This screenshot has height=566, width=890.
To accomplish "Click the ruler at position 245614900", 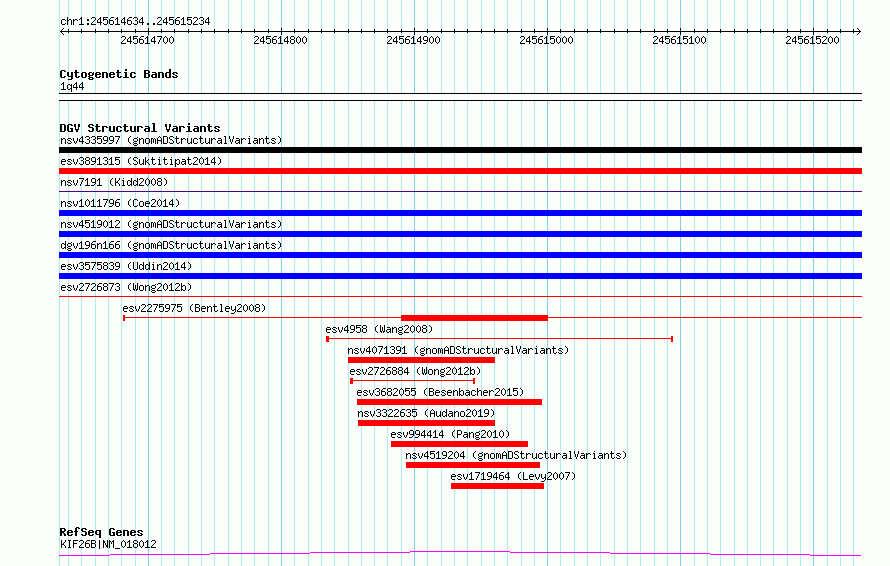I will [x=413, y=40].
